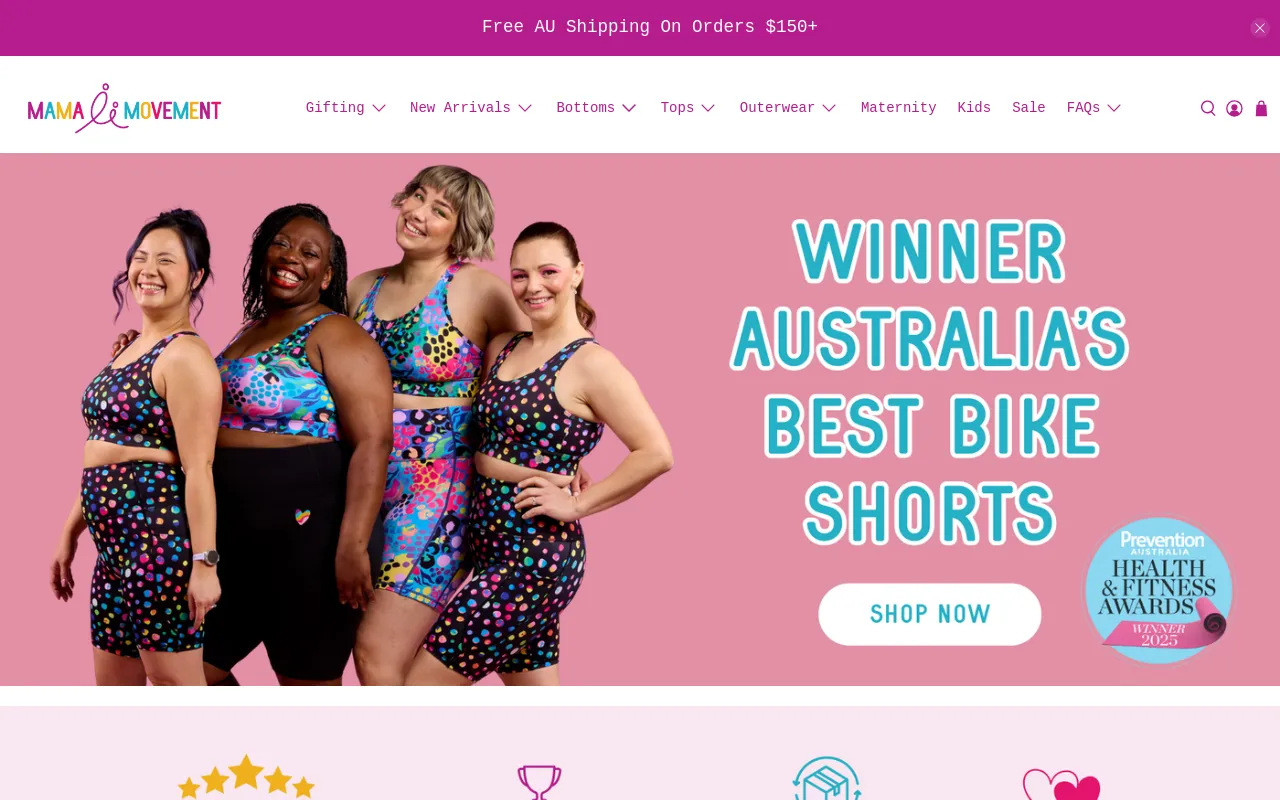Open the Kids menu item
This screenshot has width=1280, height=800.
pyautogui.click(x=974, y=108)
